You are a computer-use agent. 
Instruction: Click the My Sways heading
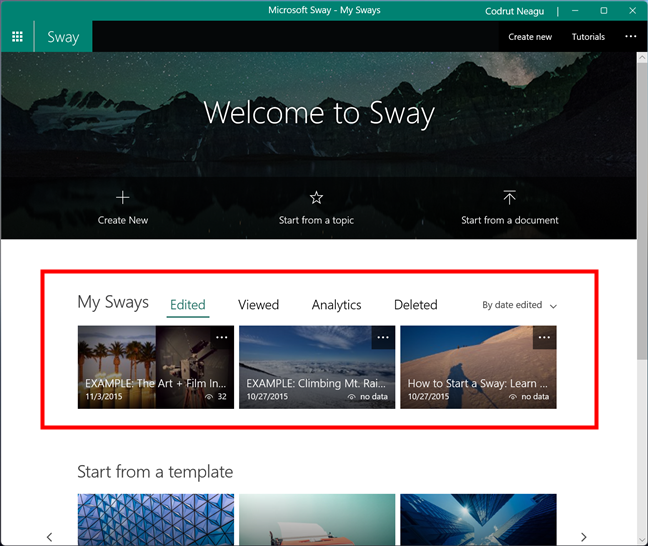(113, 302)
